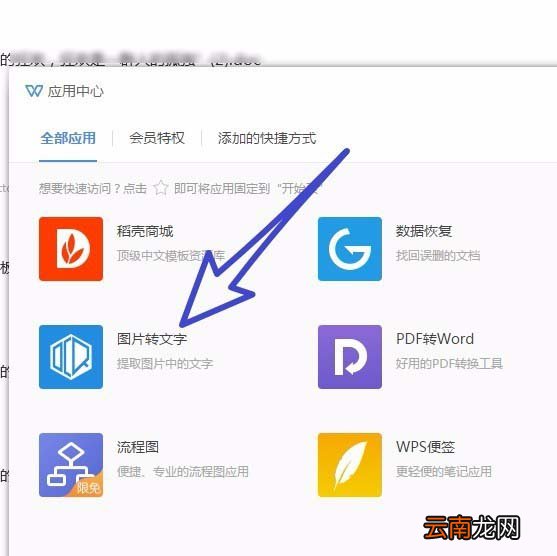The height and width of the screenshot is (556, 557).
Task: Select the PDF转Word title text
Action: click(x=435, y=339)
